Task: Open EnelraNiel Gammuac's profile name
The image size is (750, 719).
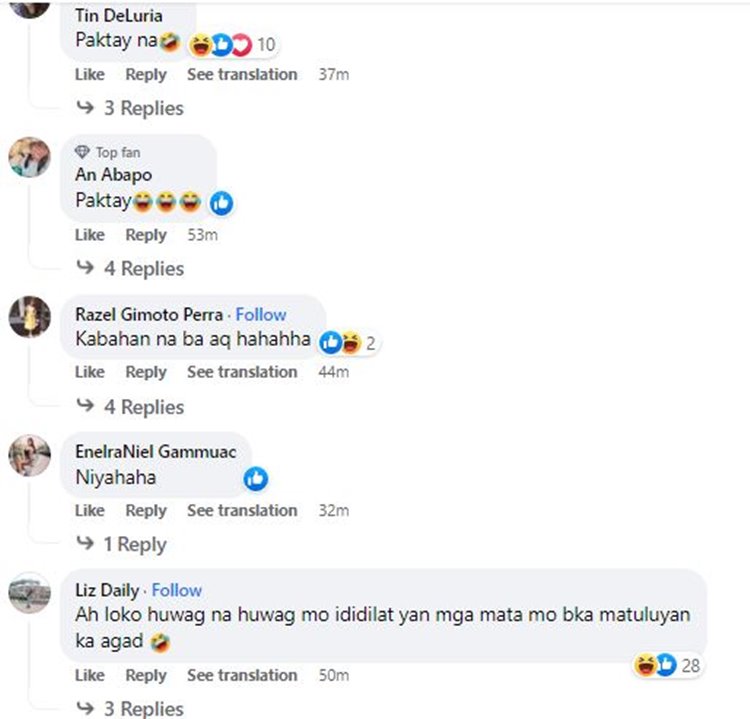Action: 155,452
